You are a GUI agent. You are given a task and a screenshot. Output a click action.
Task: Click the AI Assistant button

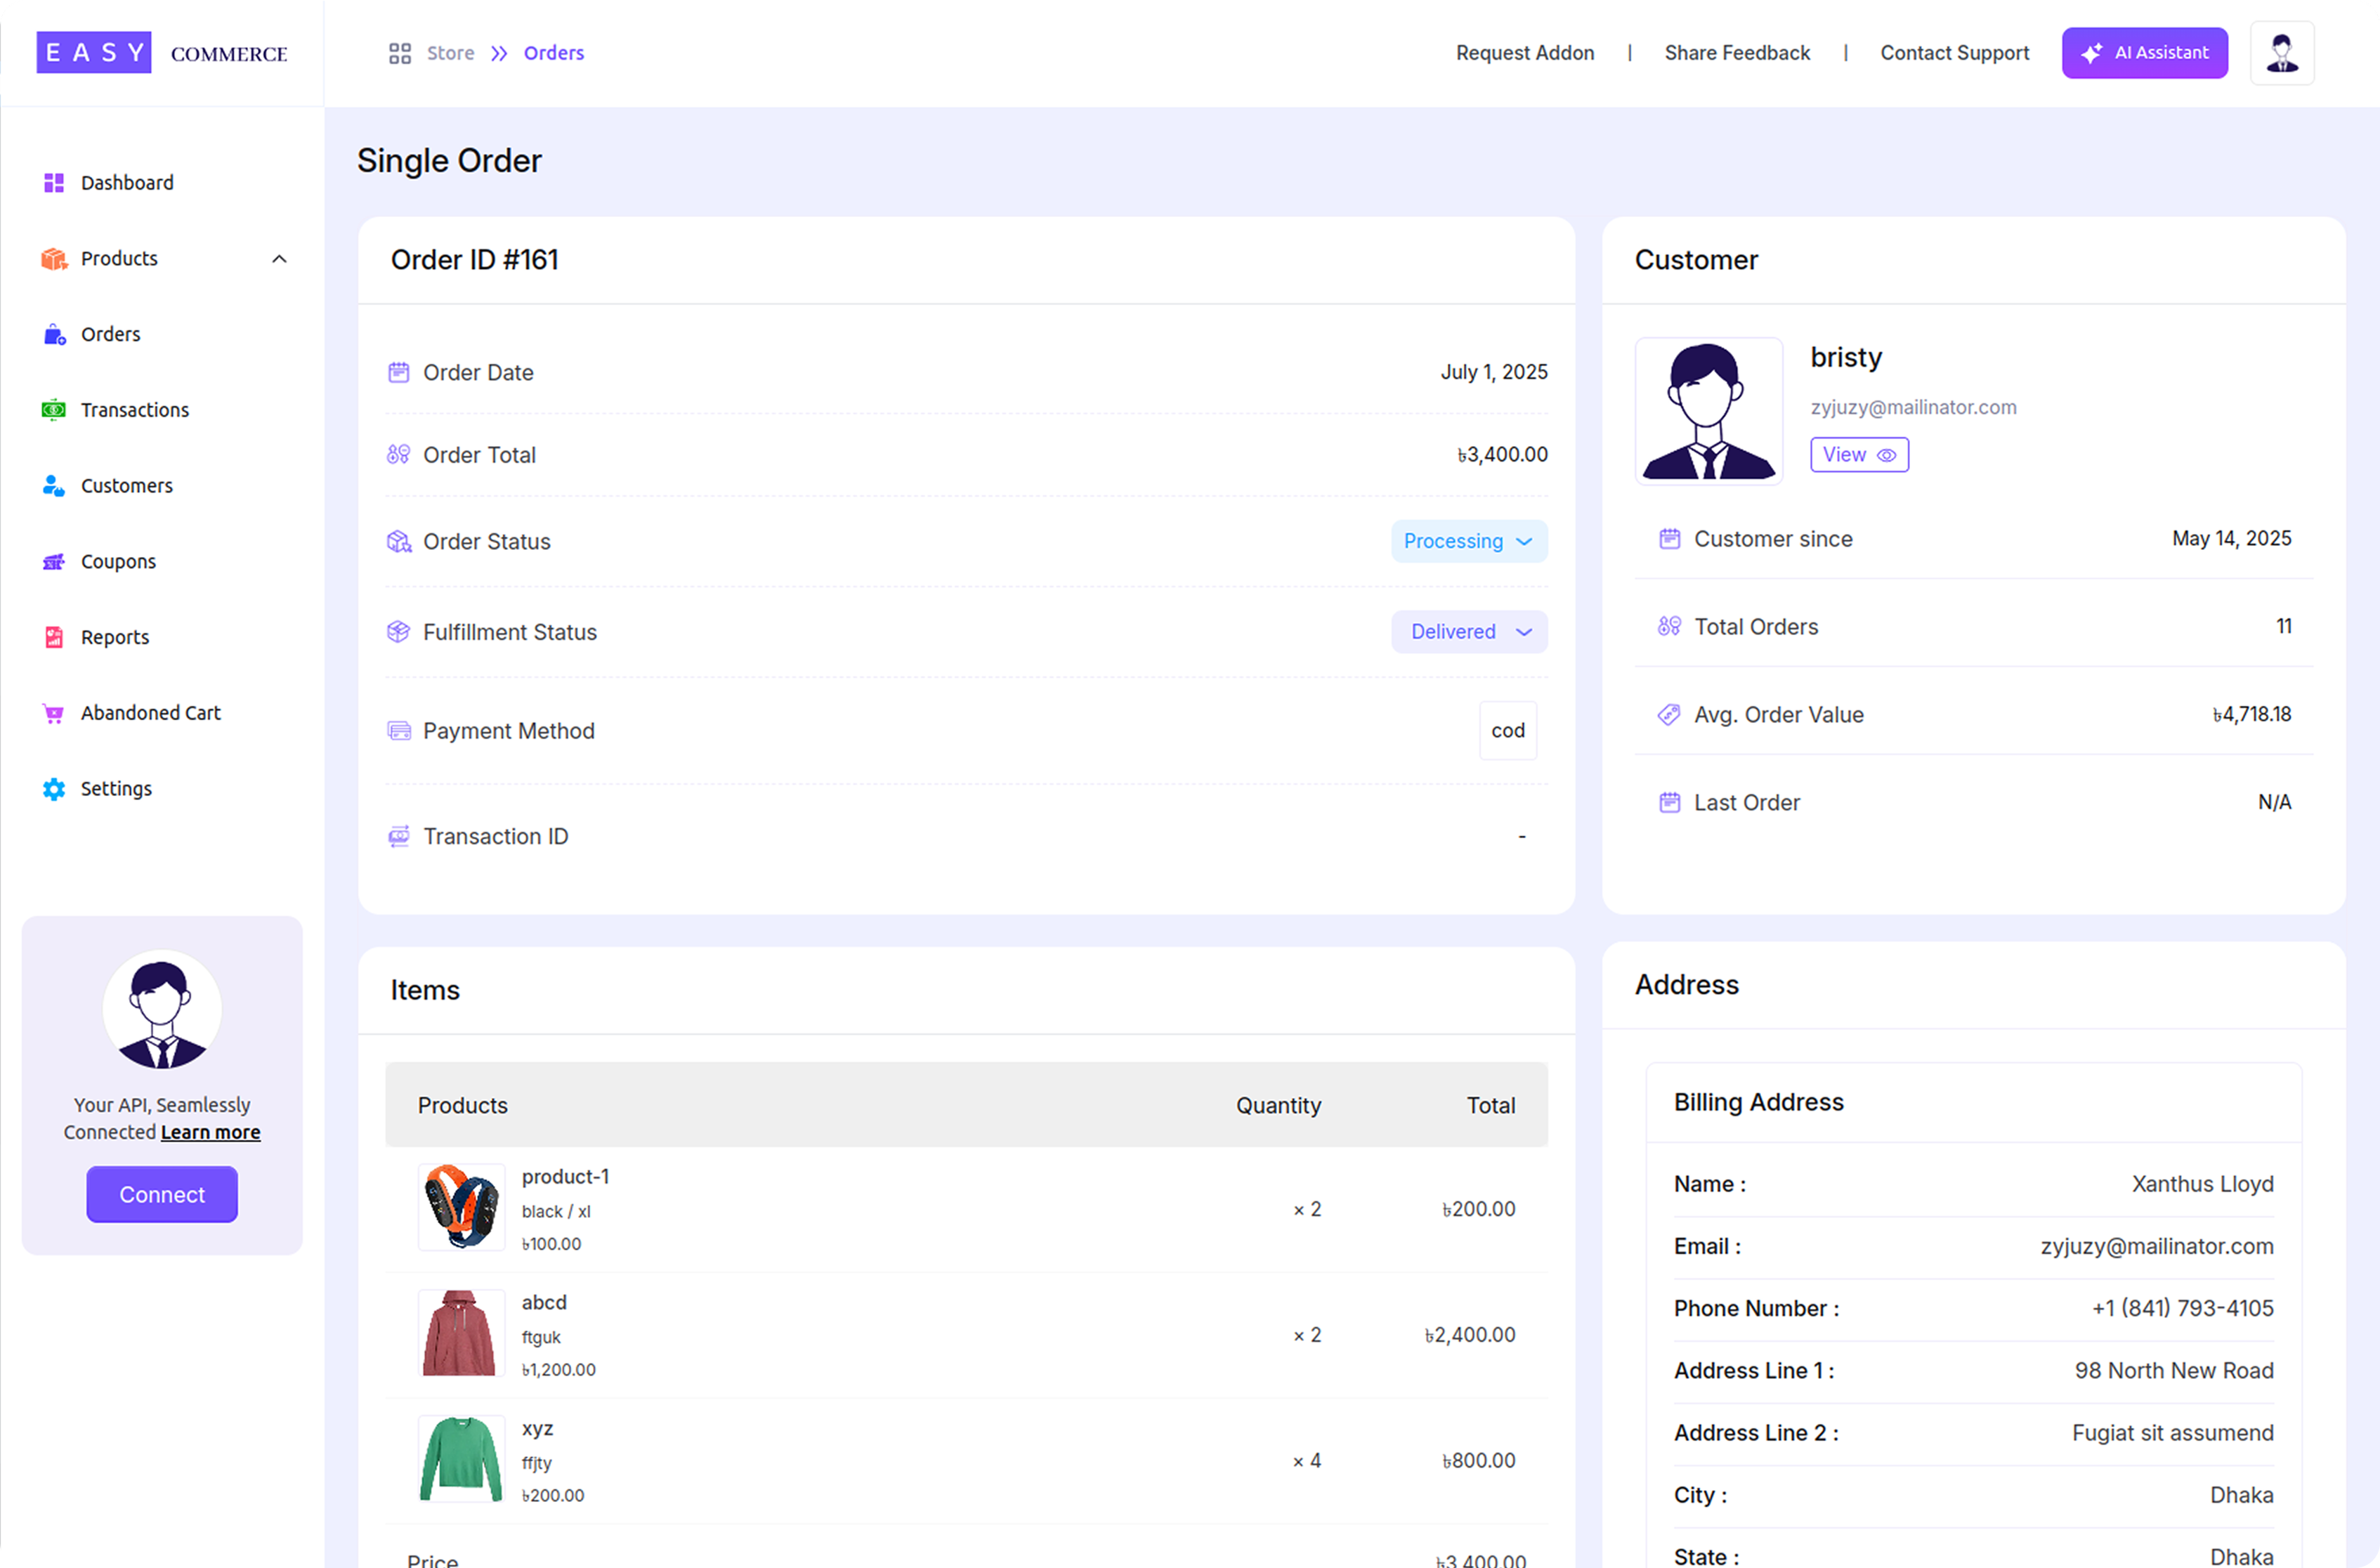coord(2143,53)
